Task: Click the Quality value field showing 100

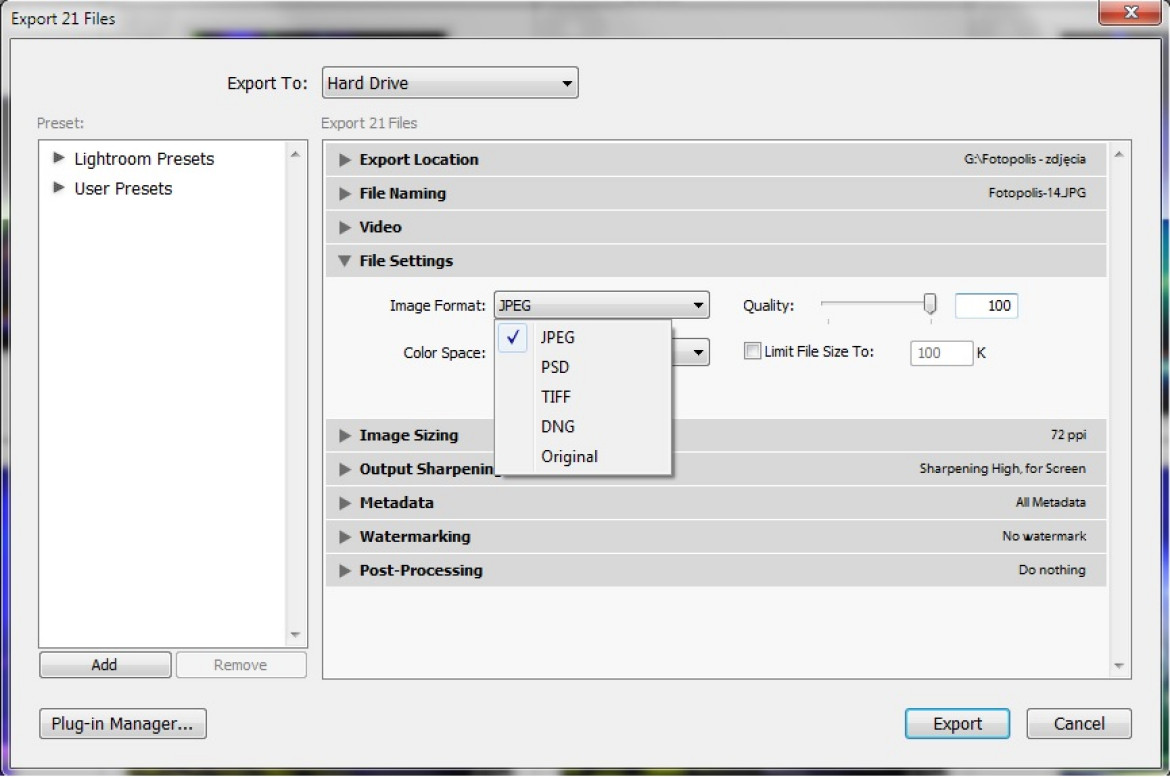Action: [x=986, y=305]
